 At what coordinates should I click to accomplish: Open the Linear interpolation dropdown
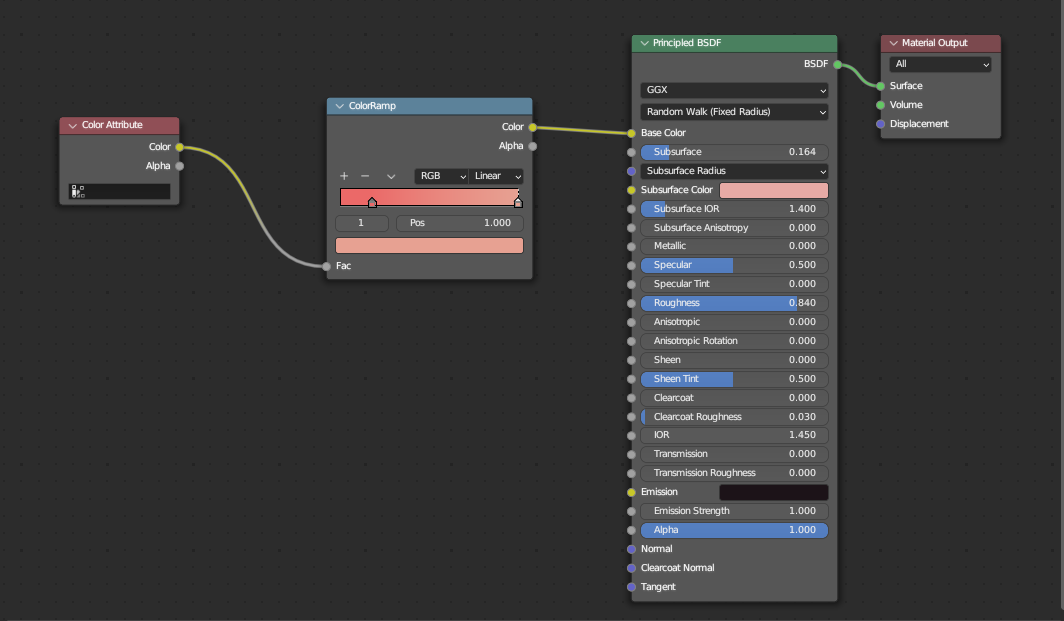pos(496,176)
